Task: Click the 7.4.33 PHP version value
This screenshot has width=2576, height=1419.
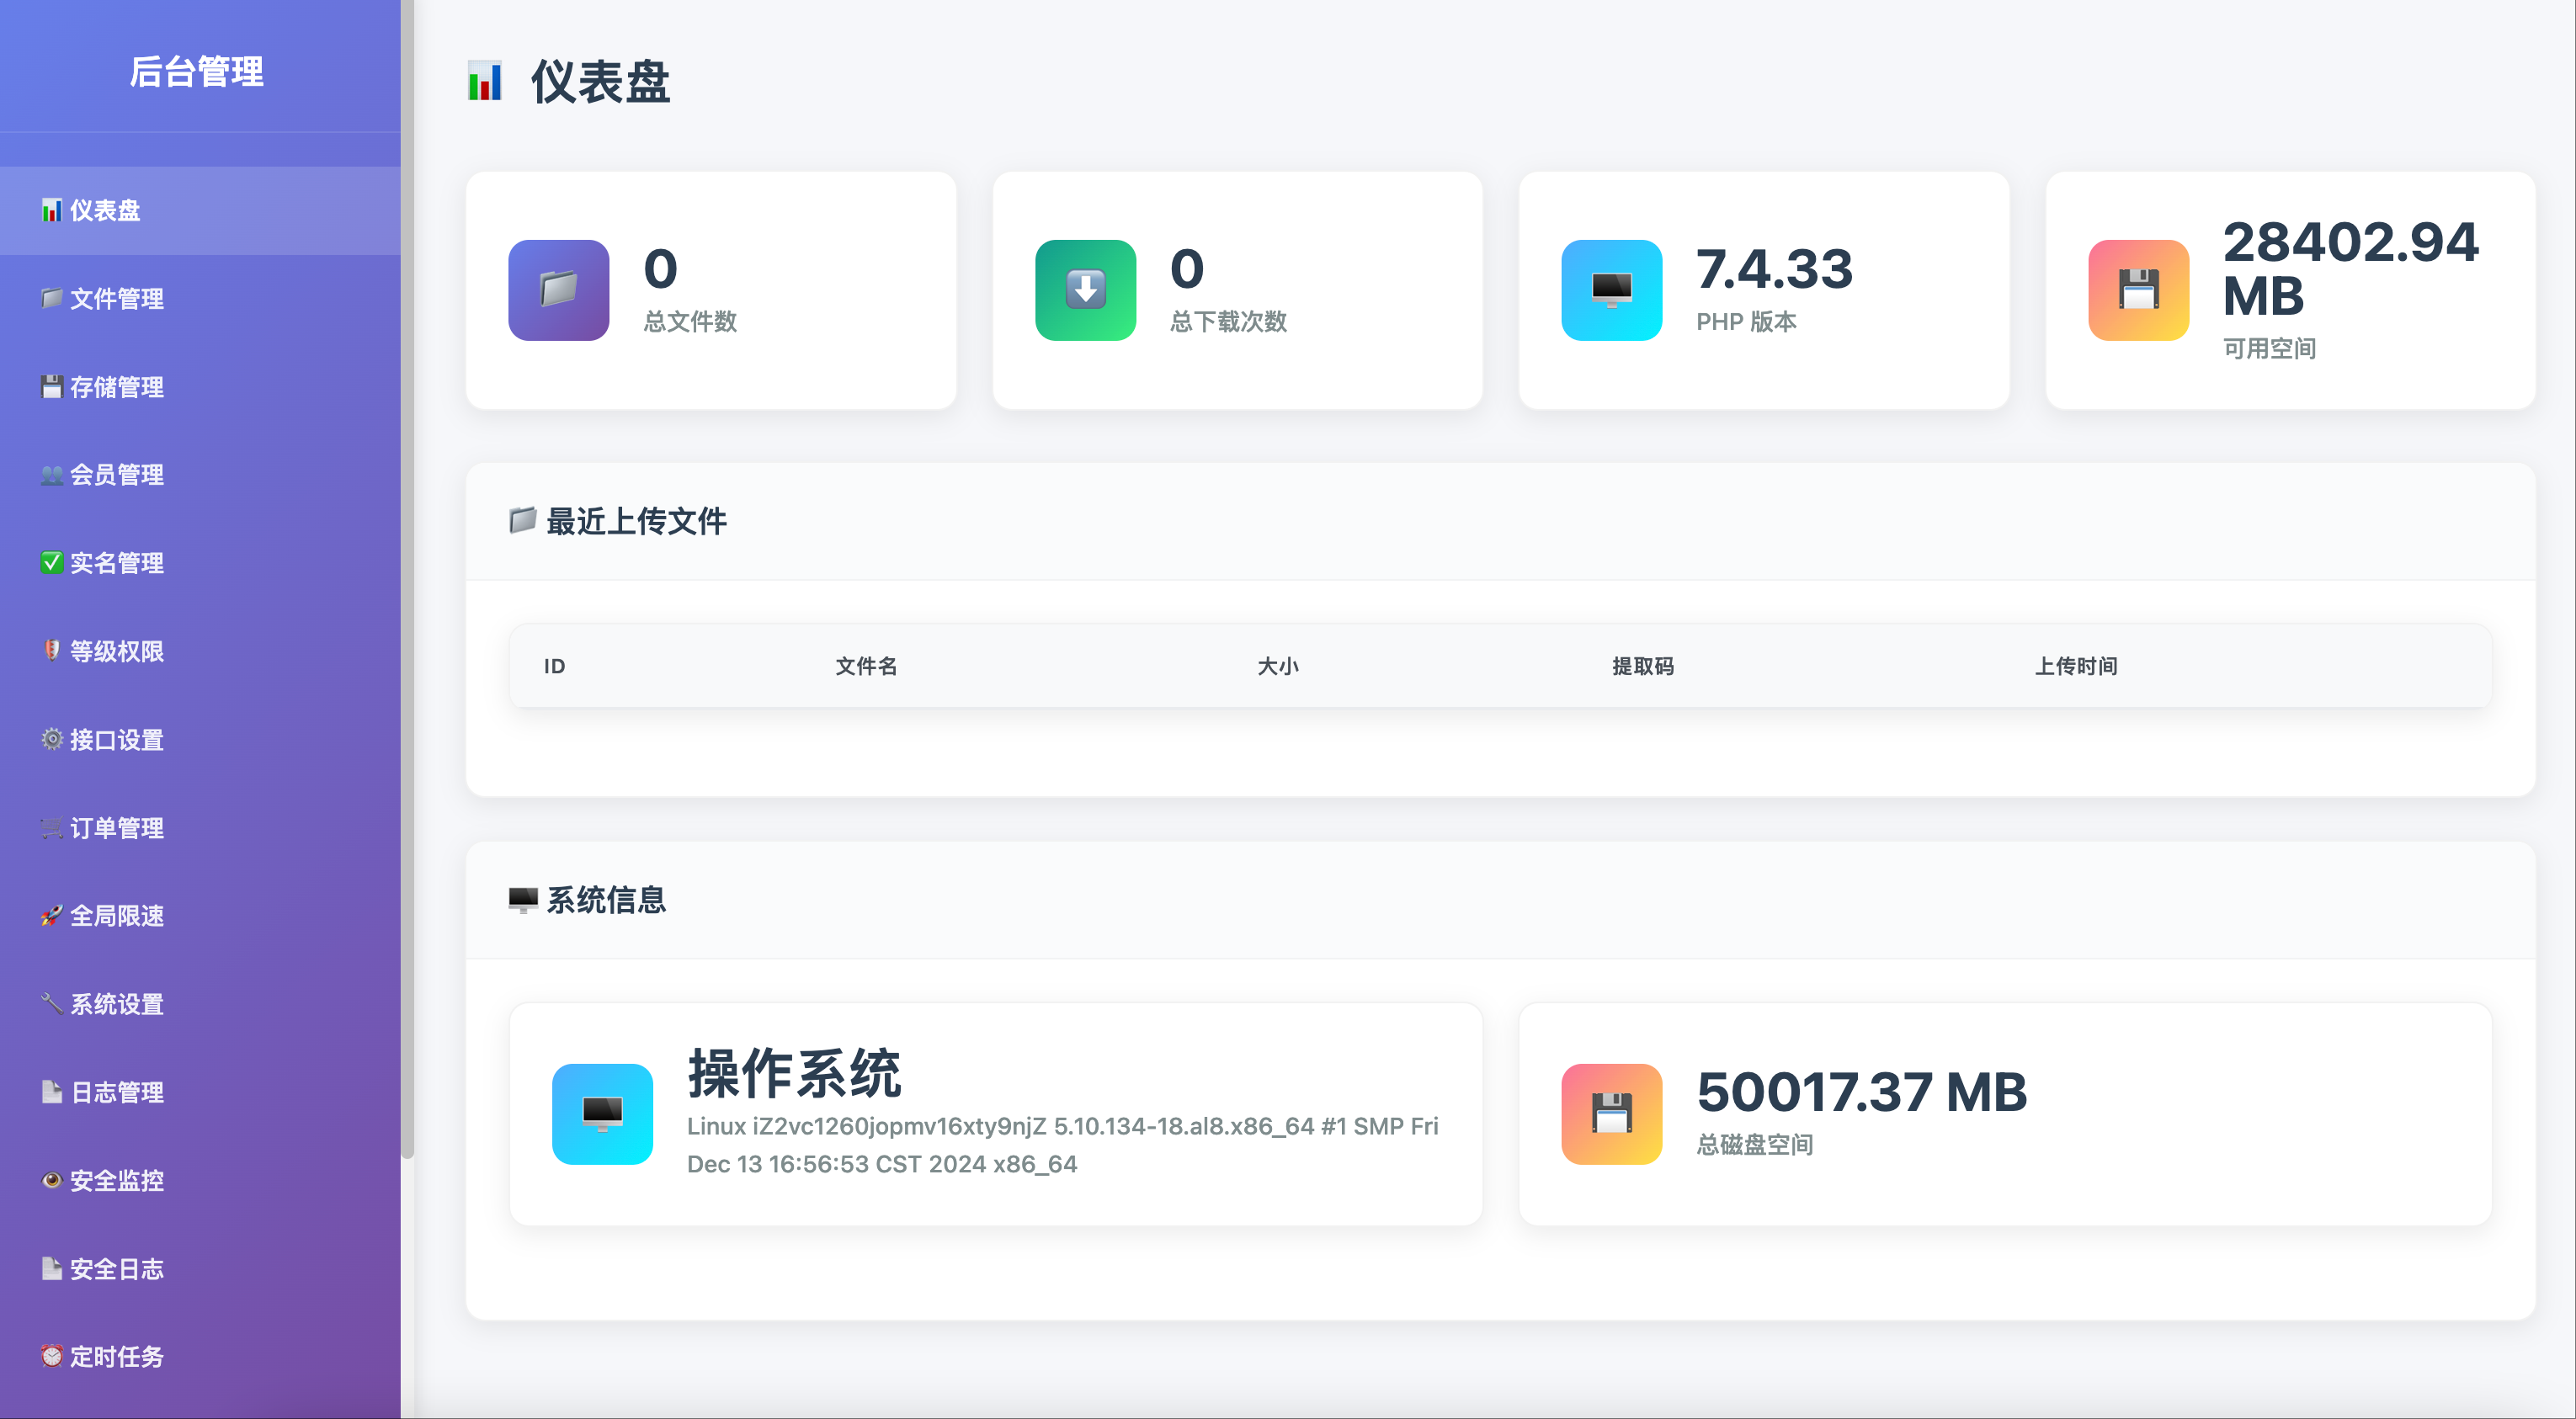Action: click(1774, 269)
